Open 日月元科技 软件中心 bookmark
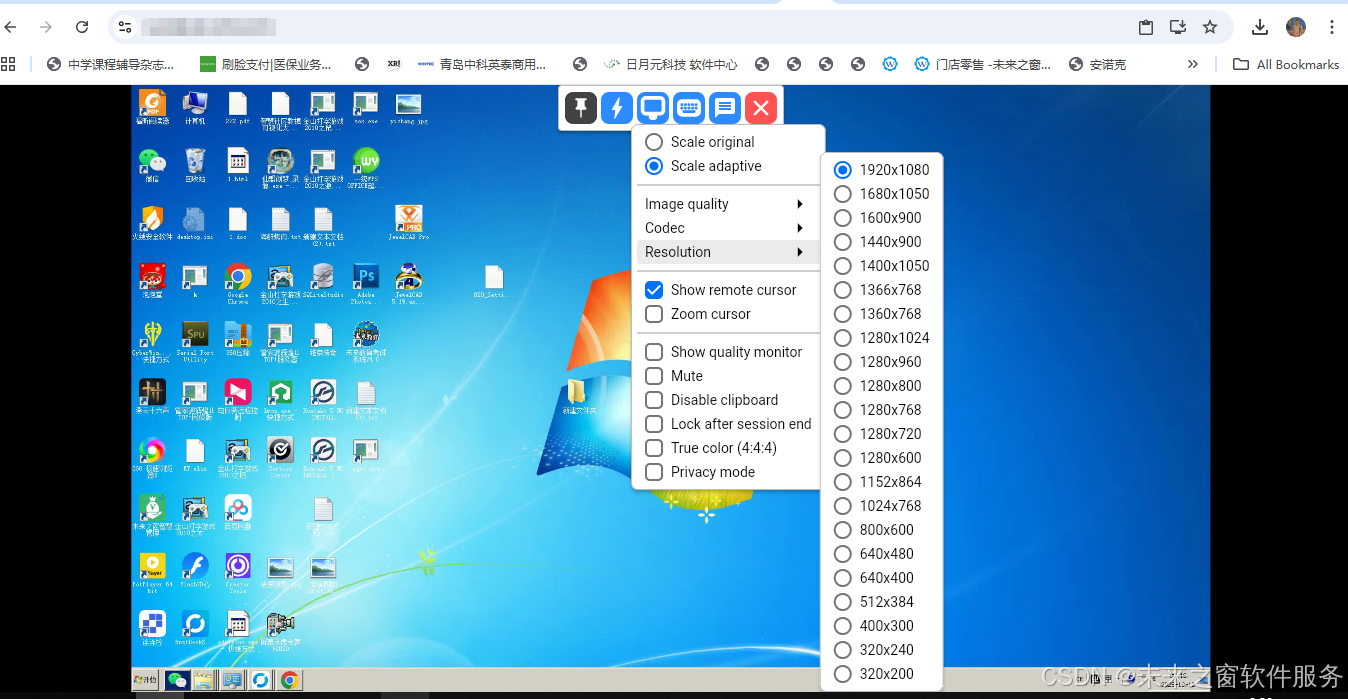This screenshot has width=1348, height=699. coord(671,64)
